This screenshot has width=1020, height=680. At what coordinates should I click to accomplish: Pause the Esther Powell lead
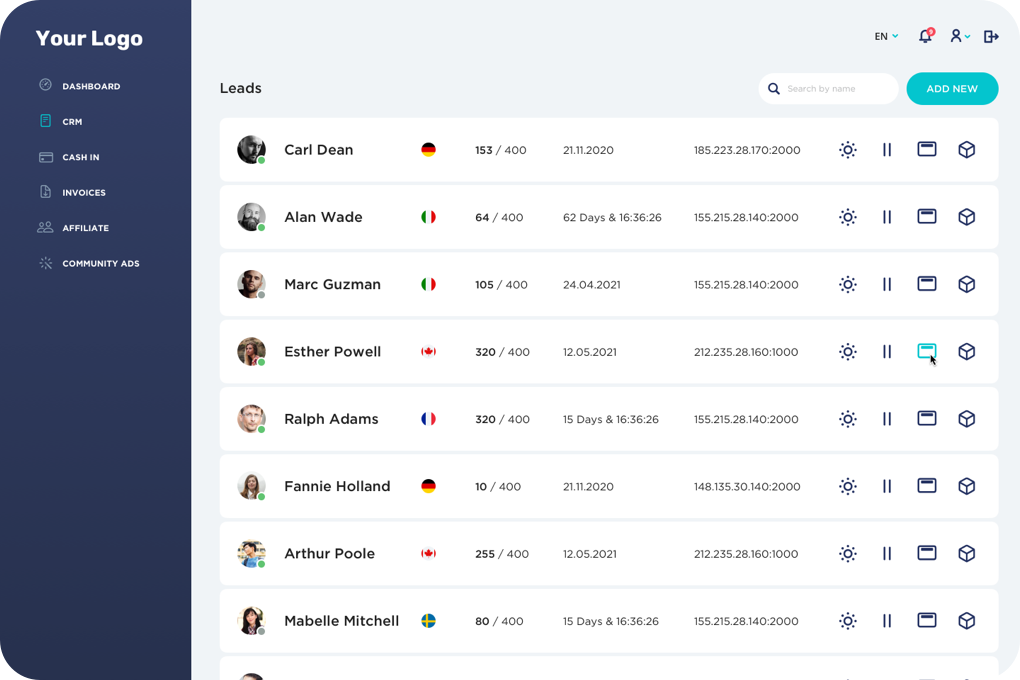[x=887, y=352]
